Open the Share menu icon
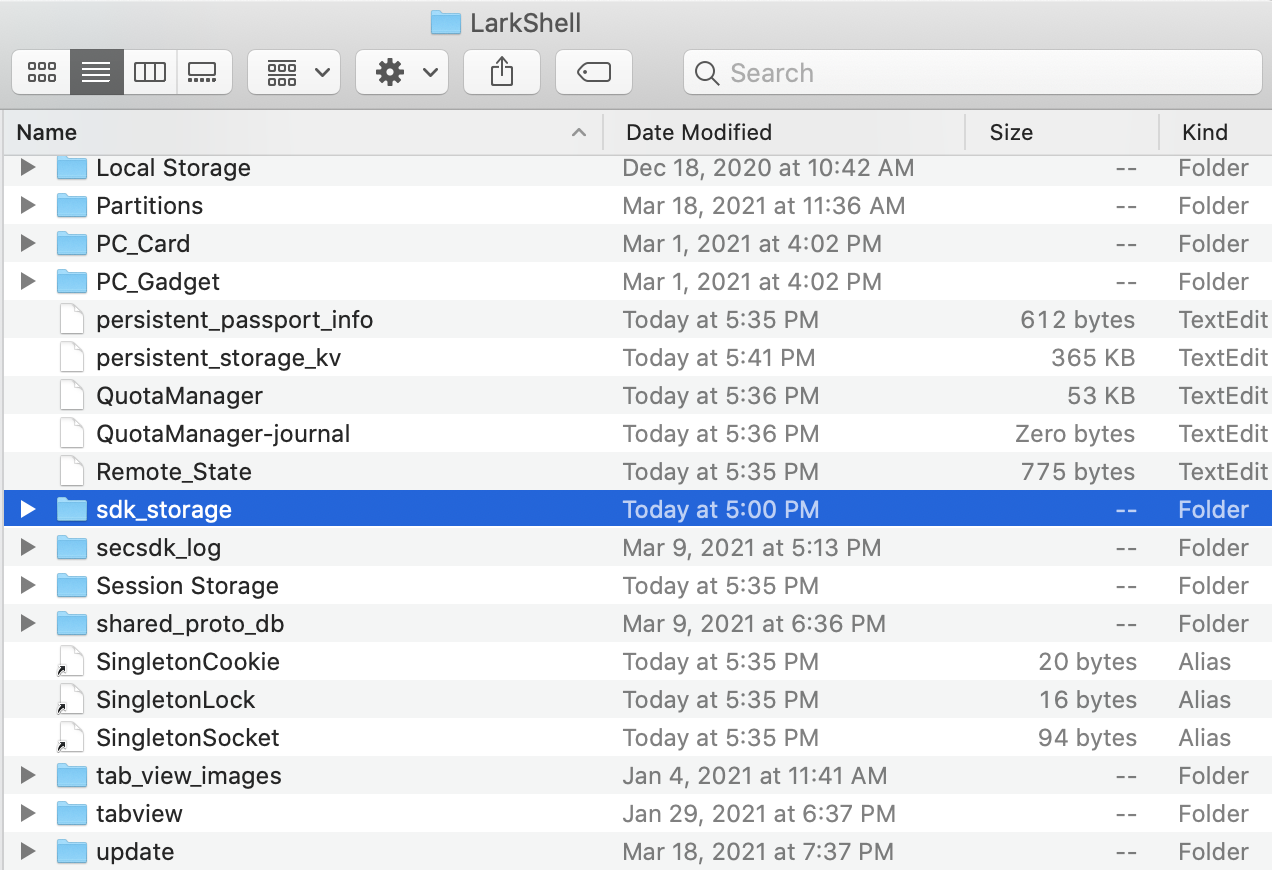 pos(501,72)
